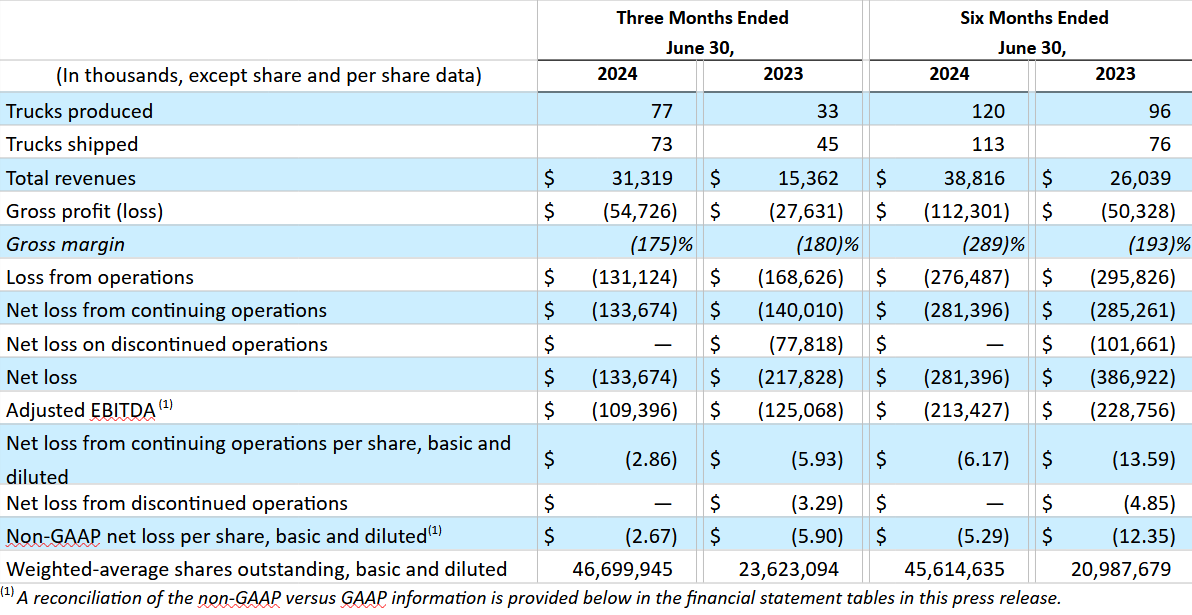Screen dimensions: 1192x615
Task: Select per share value (5.93)
Action: tap(816, 460)
